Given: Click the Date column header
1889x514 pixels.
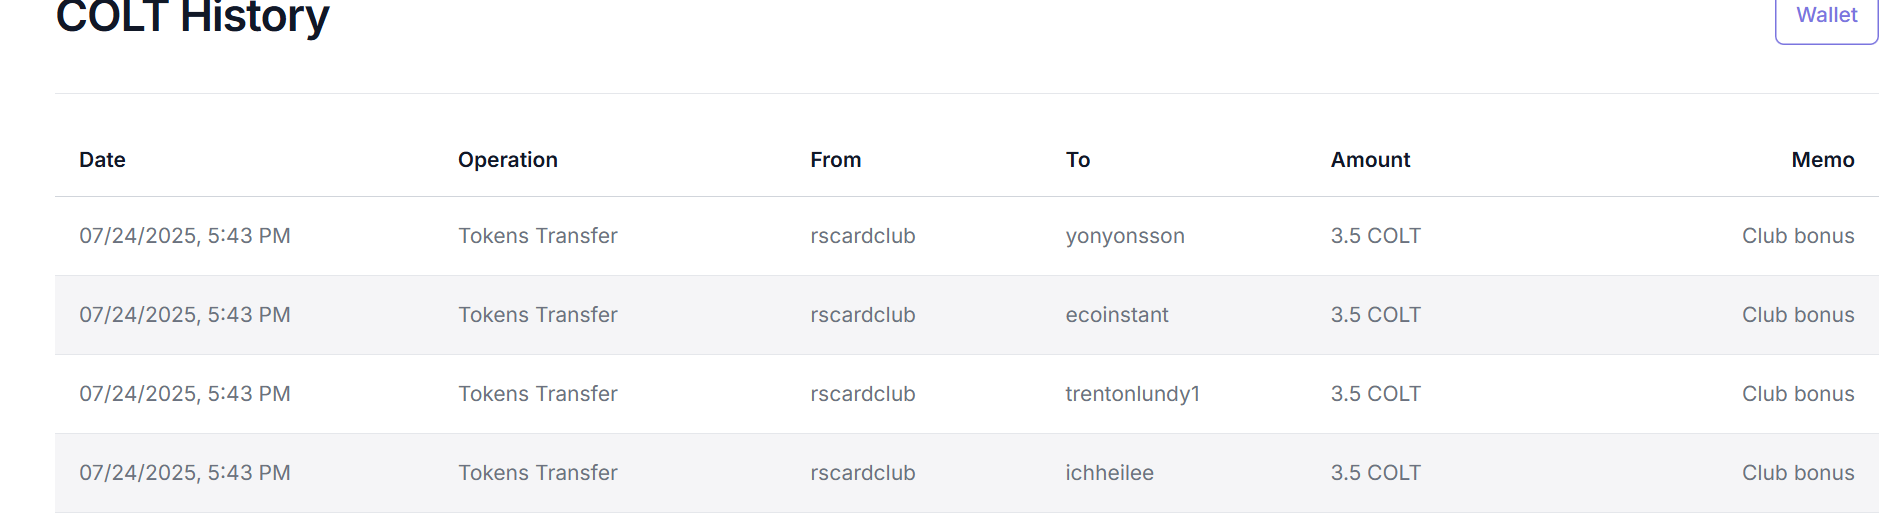Looking at the screenshot, I should 102,160.
